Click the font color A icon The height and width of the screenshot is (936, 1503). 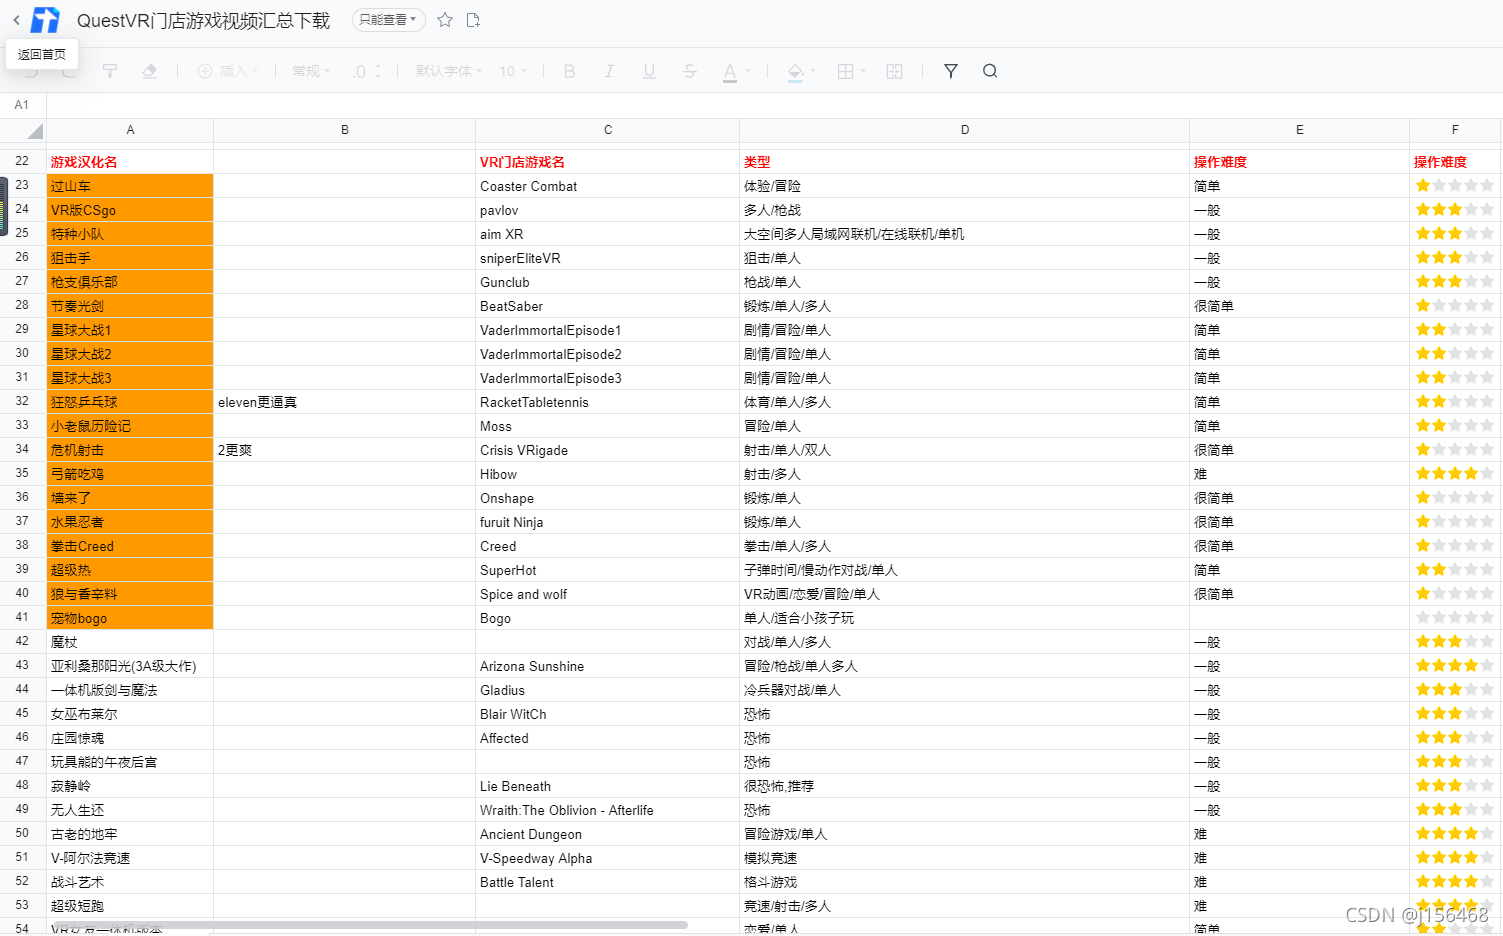730,72
